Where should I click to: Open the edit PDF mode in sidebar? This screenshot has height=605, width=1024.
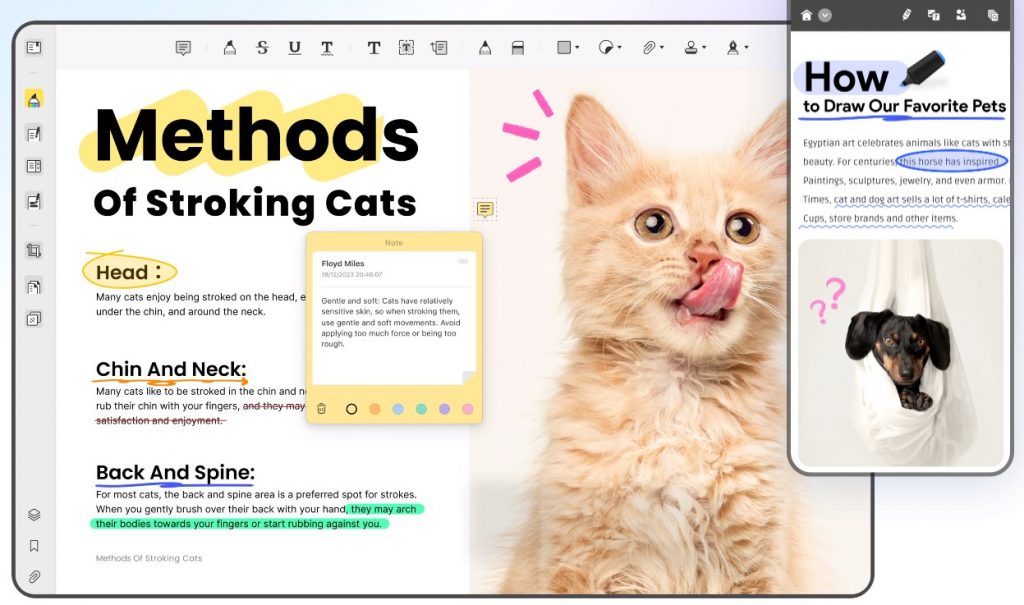pyautogui.click(x=34, y=134)
